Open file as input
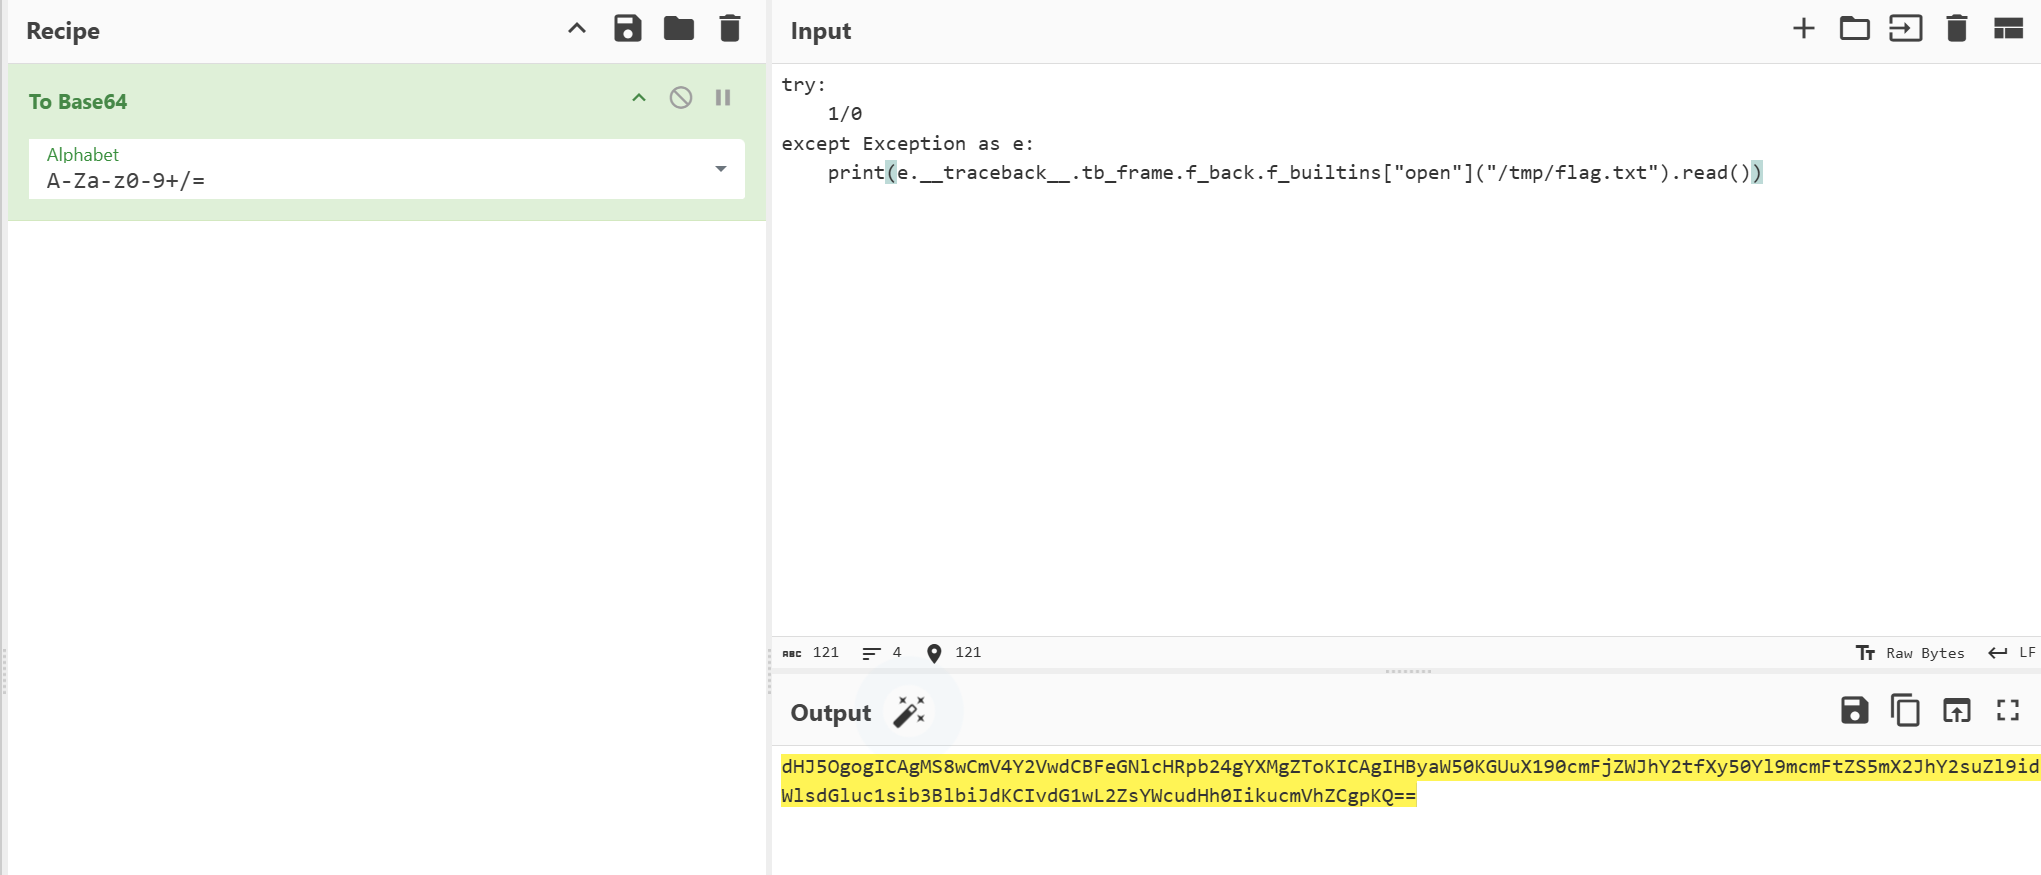Screen dimensions: 2041x875 tap(1906, 29)
